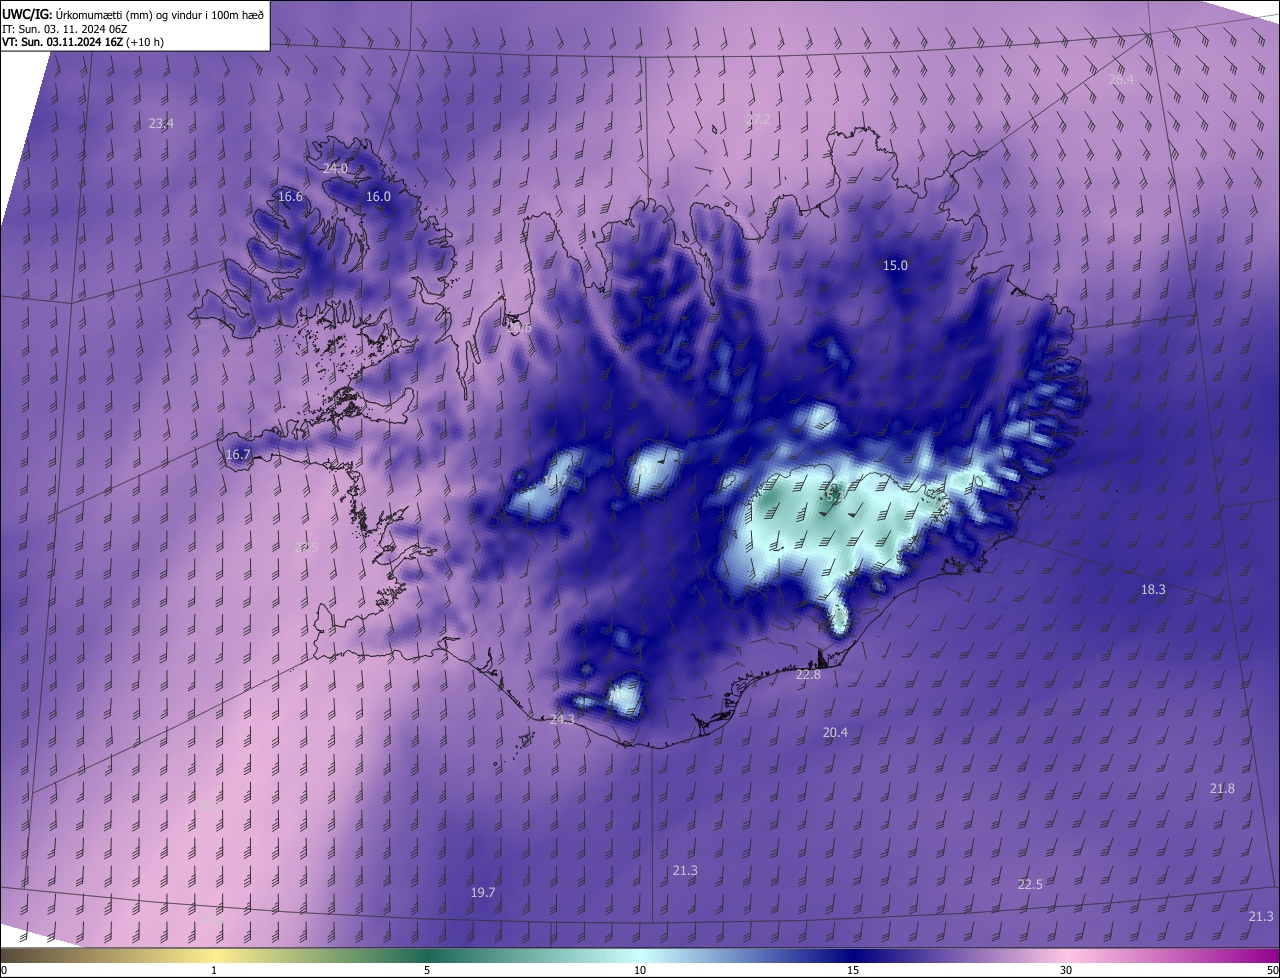1280x978 pixels.
Task: Click the 19.7 value on the map
Action: click(x=483, y=893)
